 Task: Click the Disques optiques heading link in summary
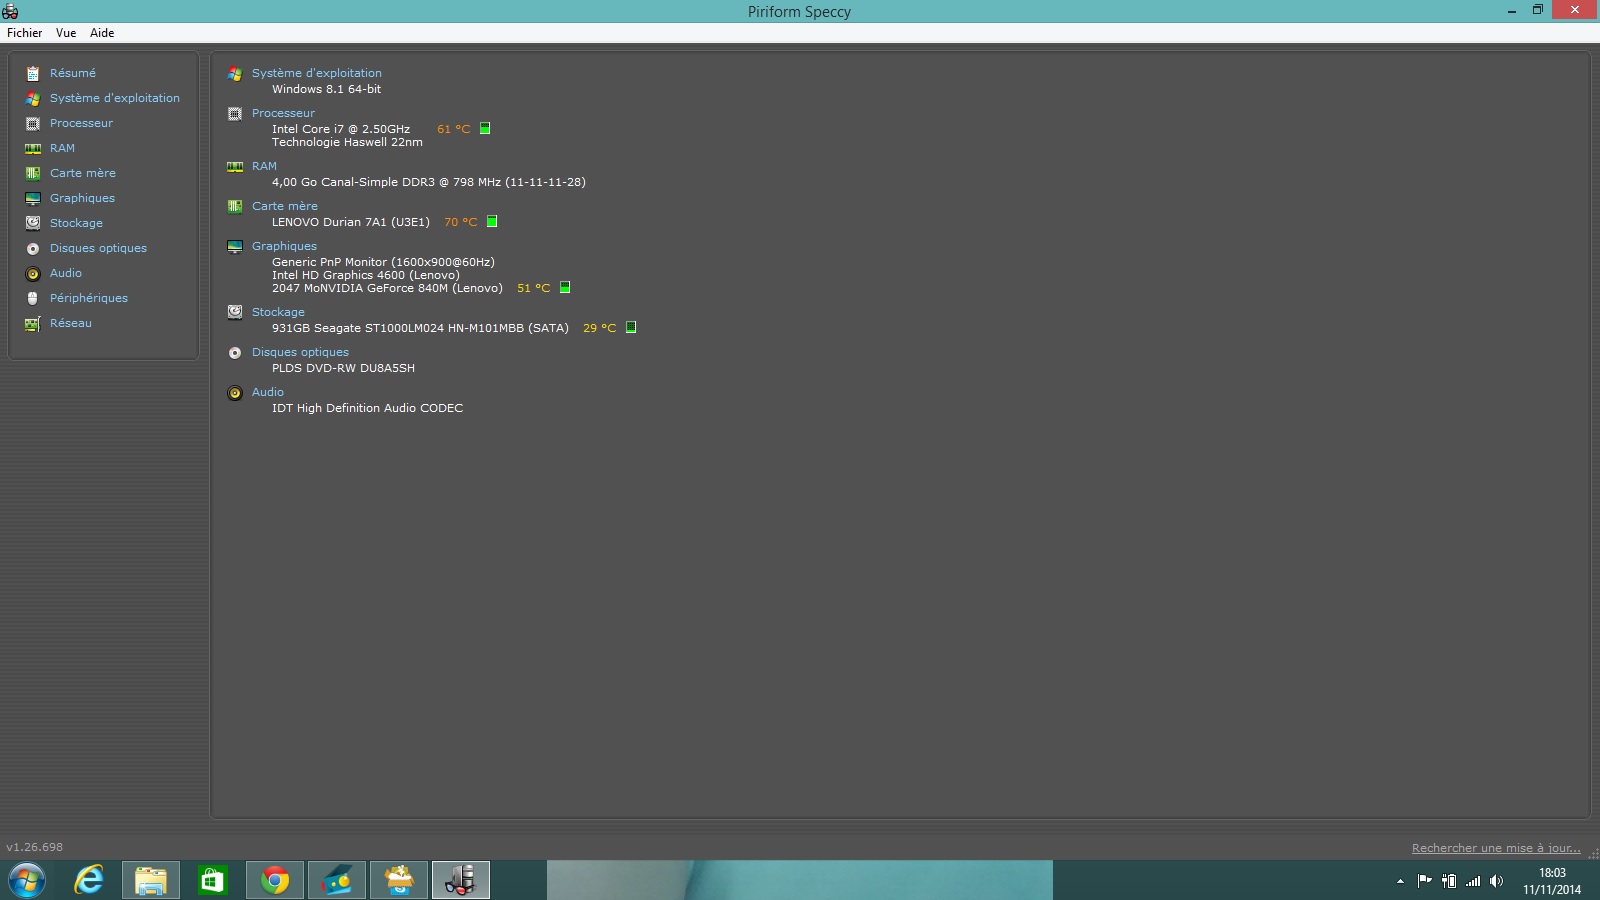click(x=300, y=352)
